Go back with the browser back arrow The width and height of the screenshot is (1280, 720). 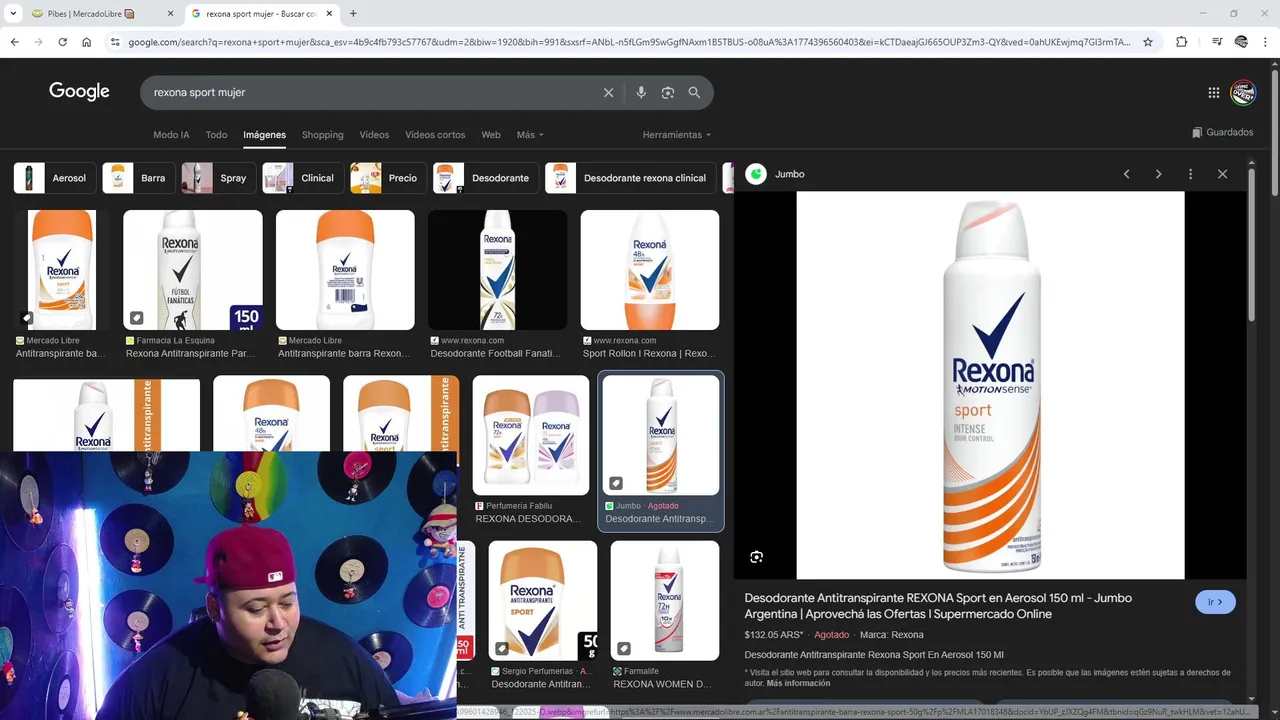[x=14, y=42]
